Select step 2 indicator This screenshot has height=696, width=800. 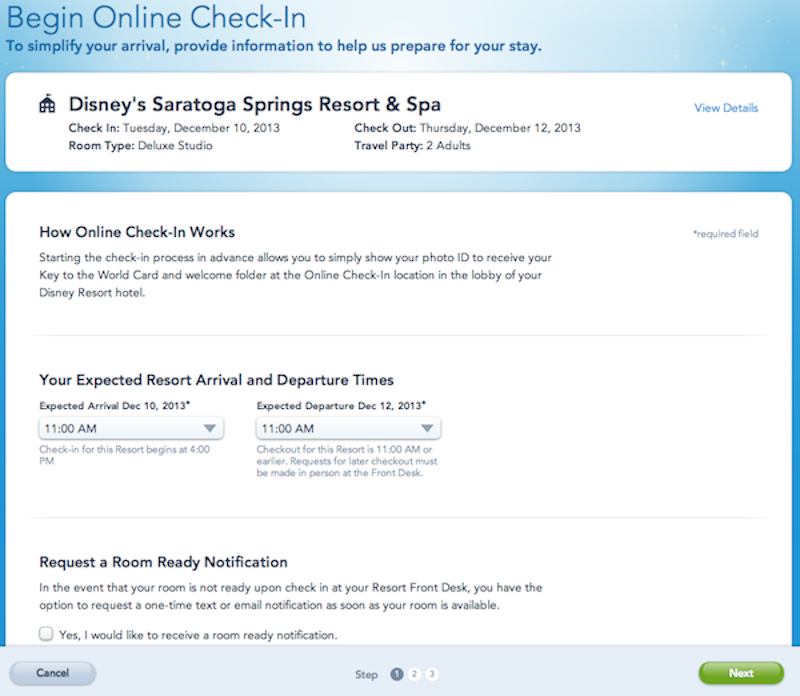(414, 674)
